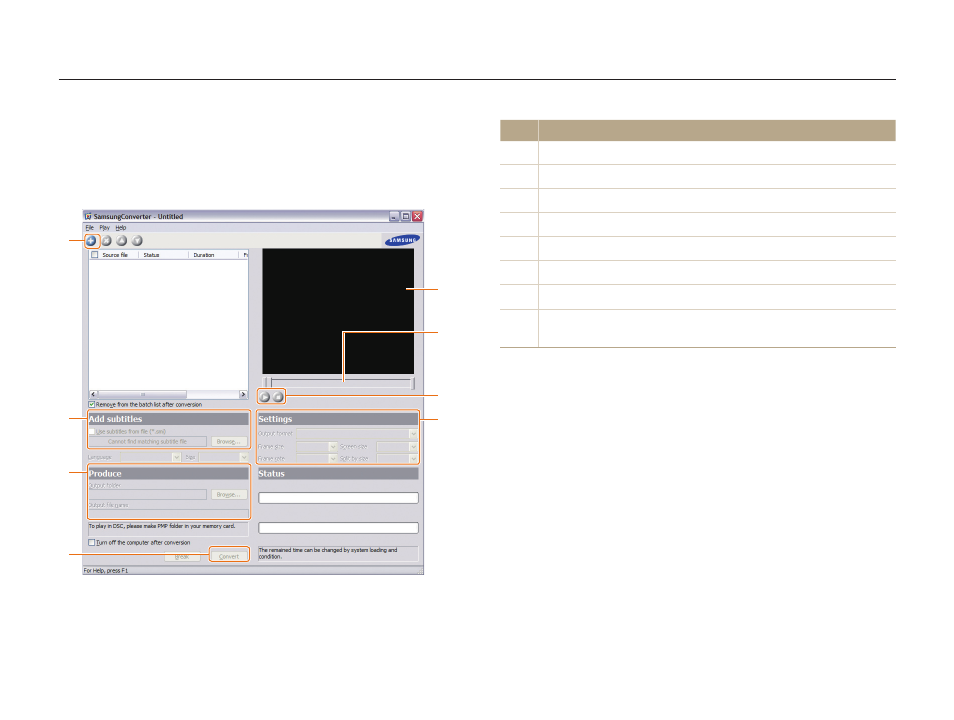The width and height of the screenshot is (954, 720).
Task: Click the Settings section header
Action: pos(338,419)
